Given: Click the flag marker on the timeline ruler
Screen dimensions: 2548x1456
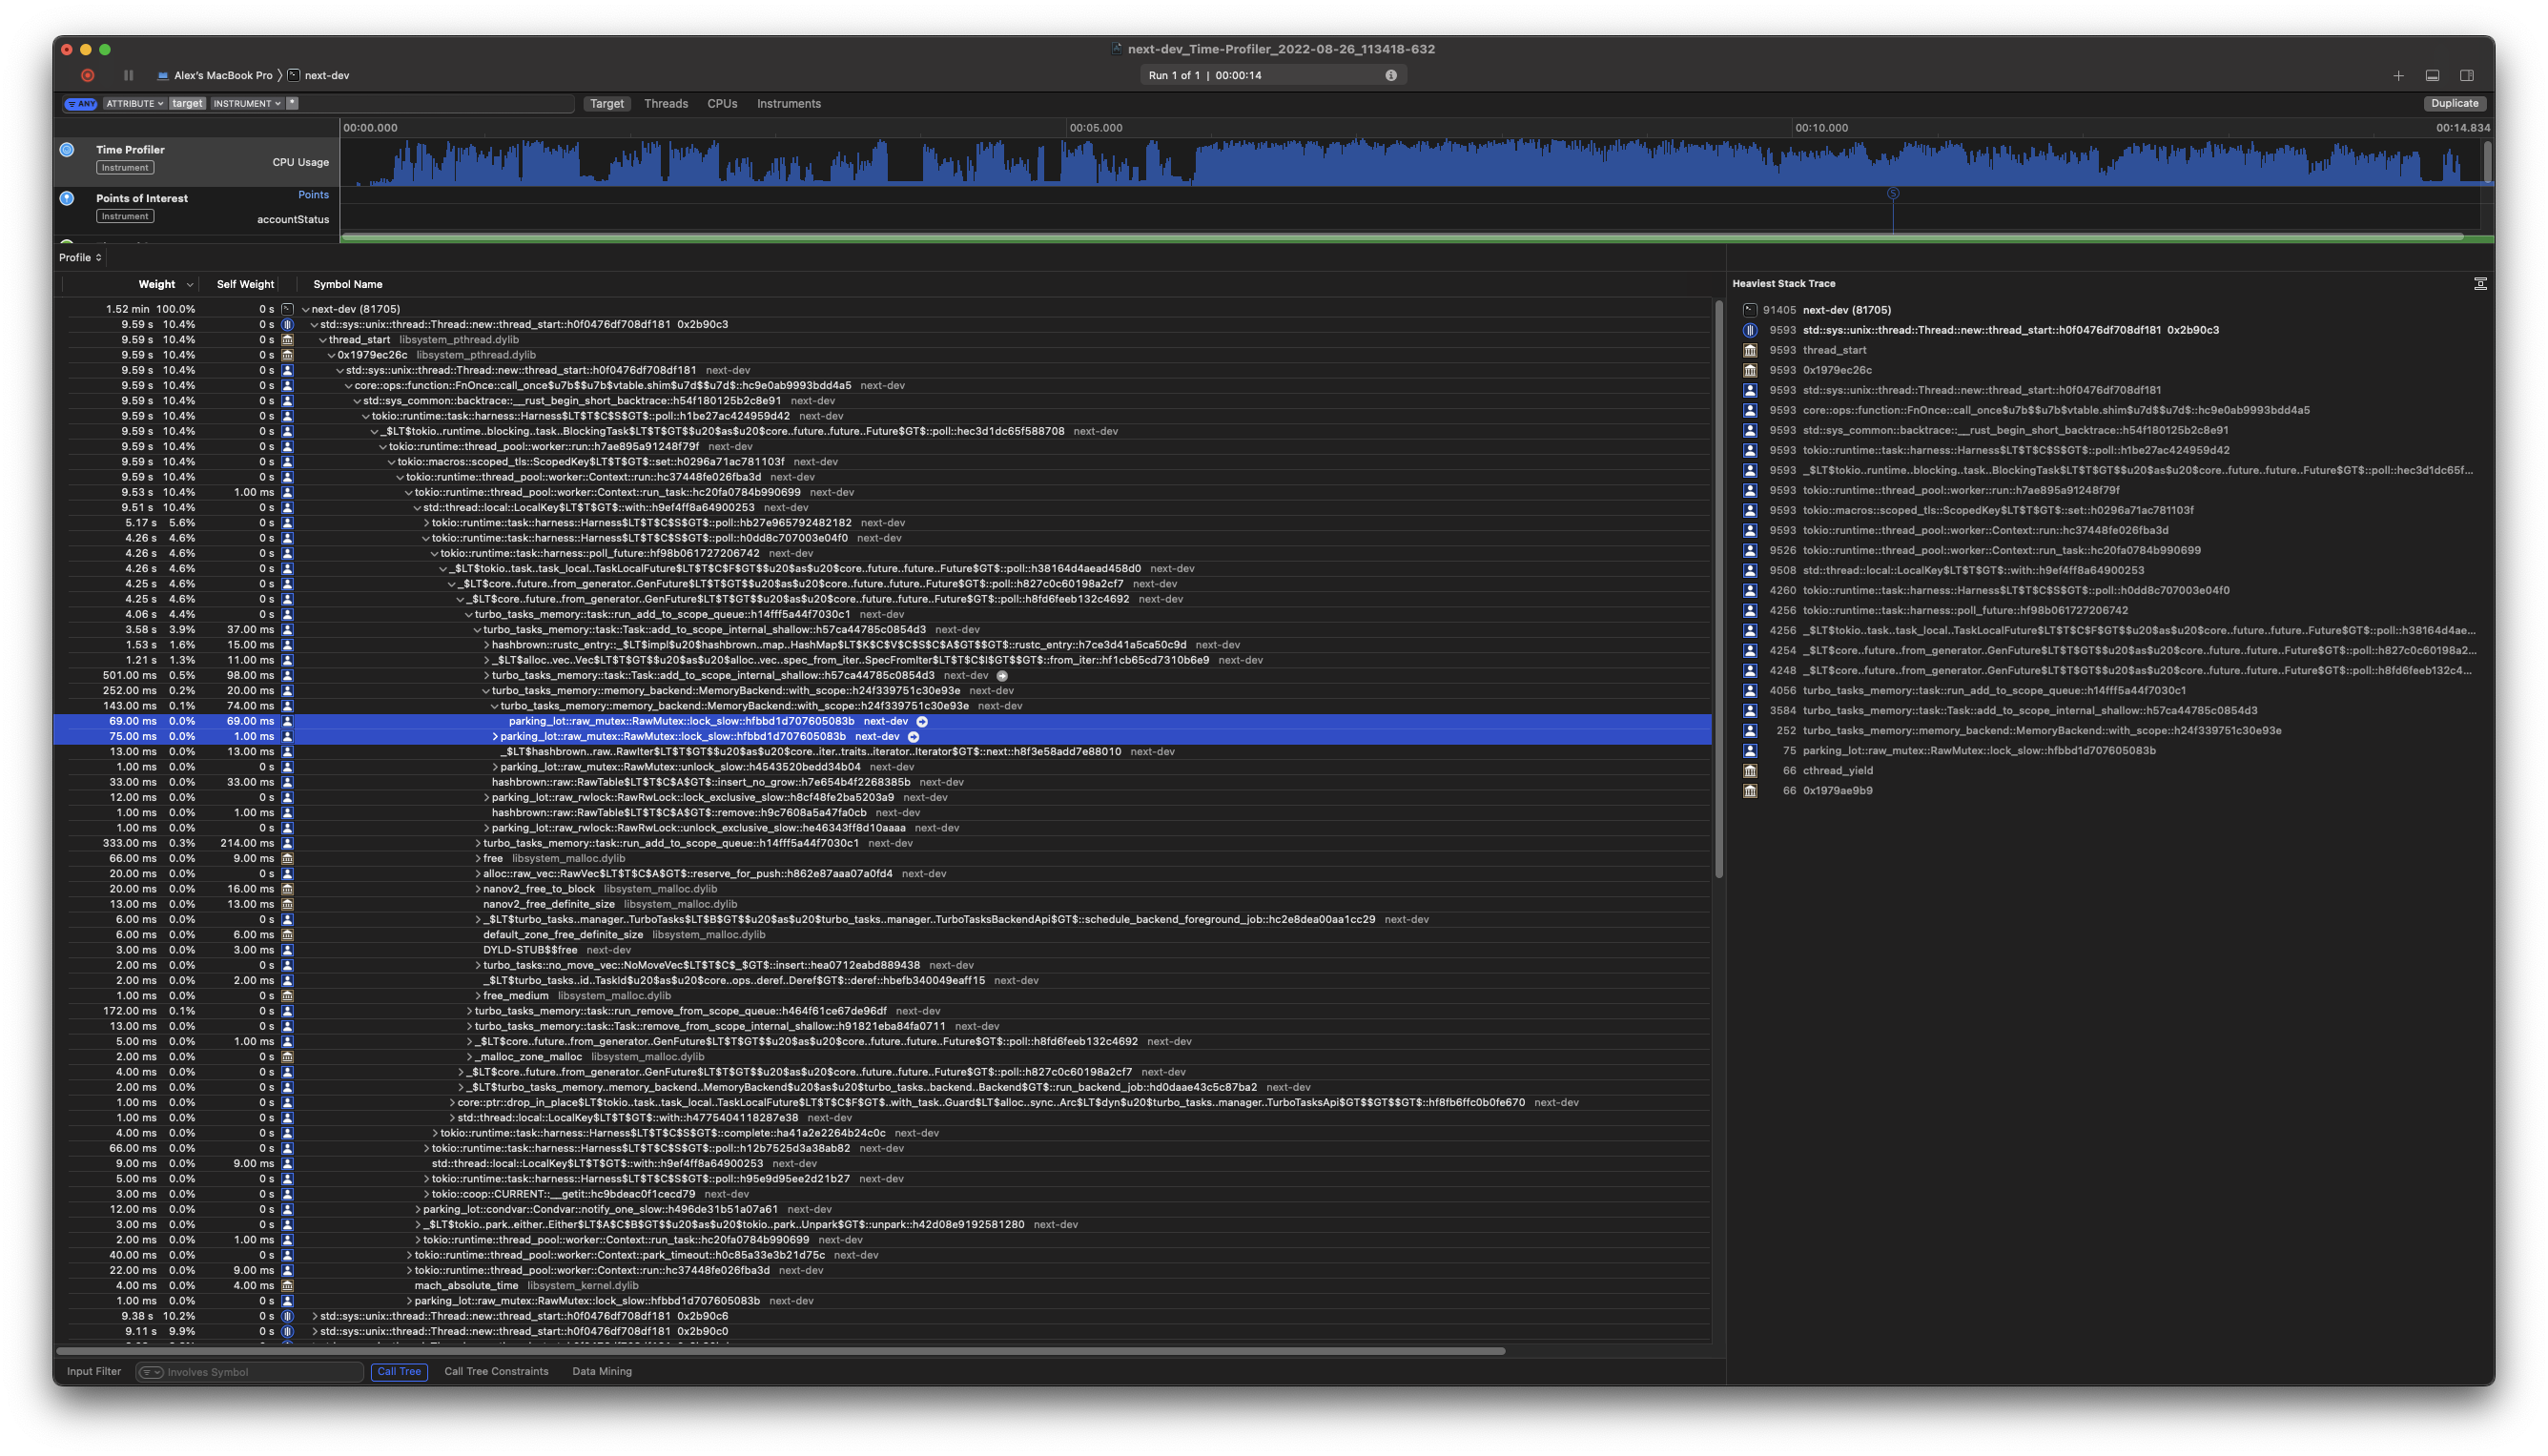Looking at the screenshot, I should (1893, 194).
